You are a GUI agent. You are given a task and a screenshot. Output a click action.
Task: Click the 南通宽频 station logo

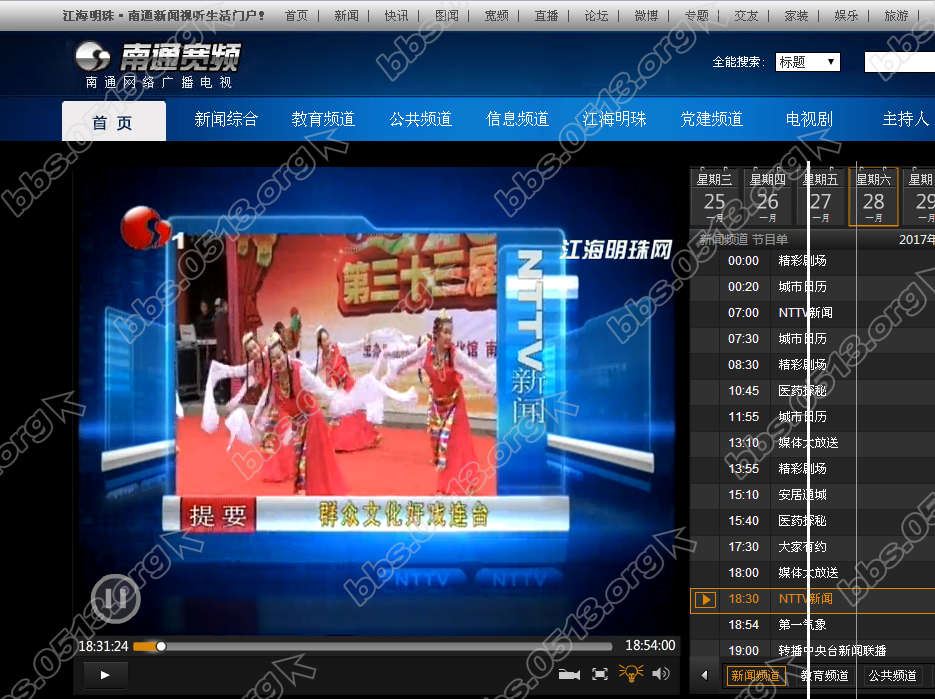point(160,60)
